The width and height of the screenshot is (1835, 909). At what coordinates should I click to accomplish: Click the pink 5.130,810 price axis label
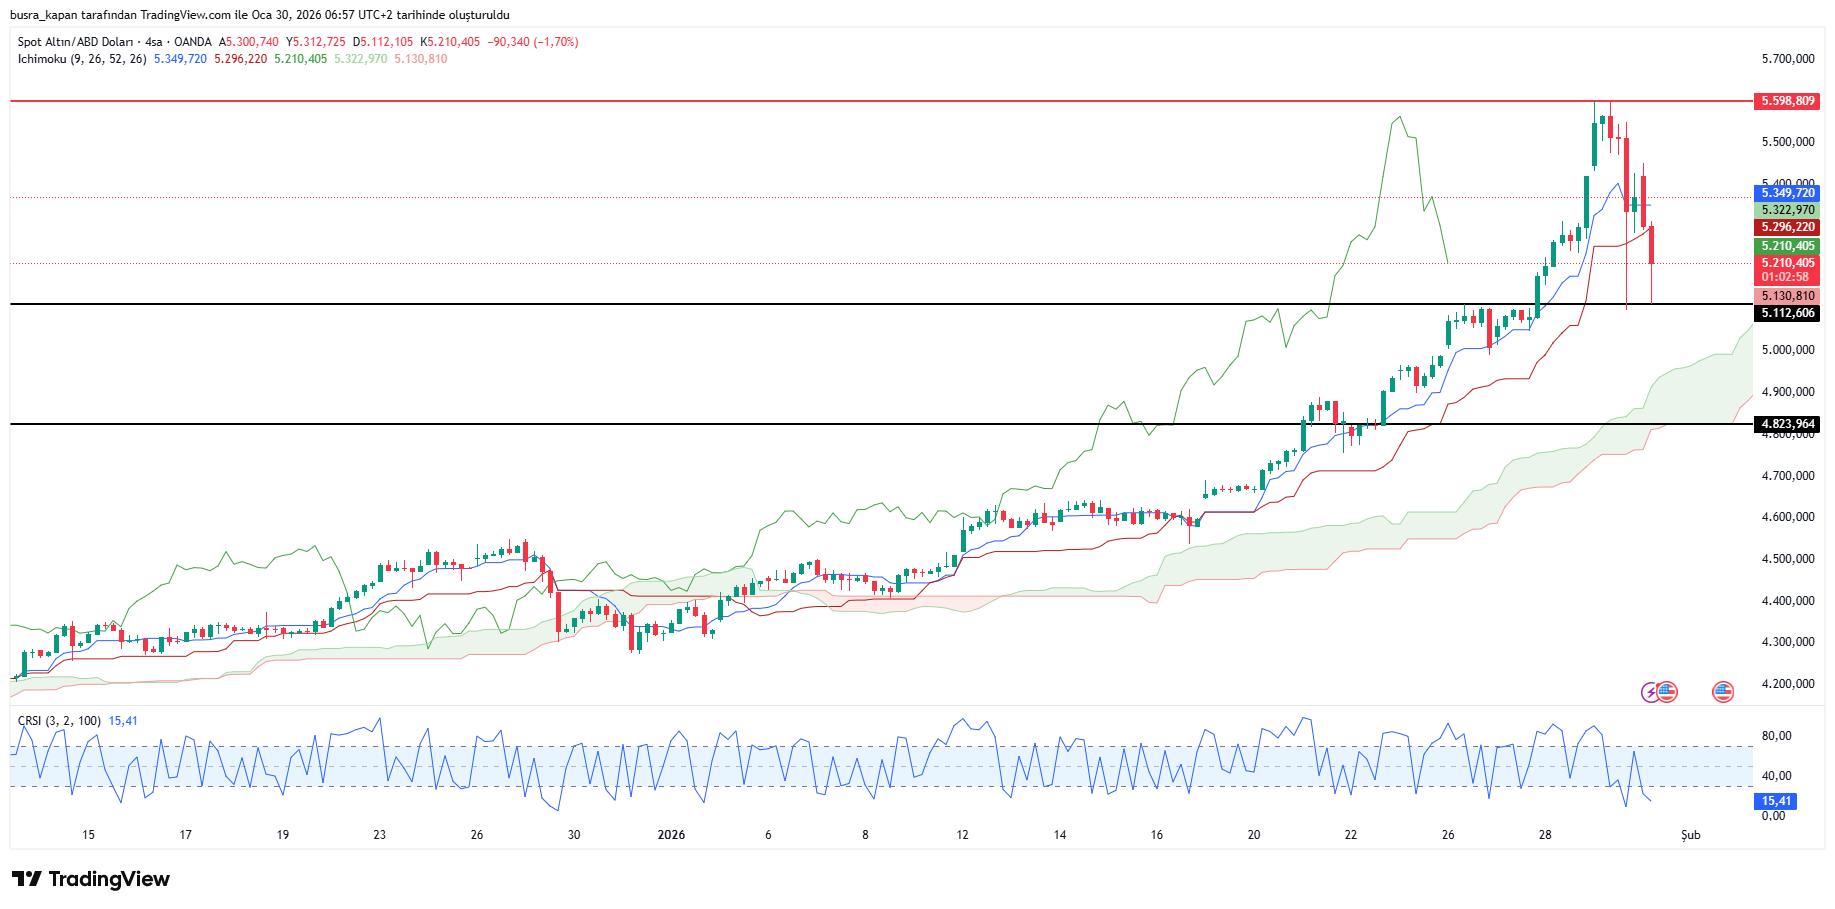(1787, 296)
